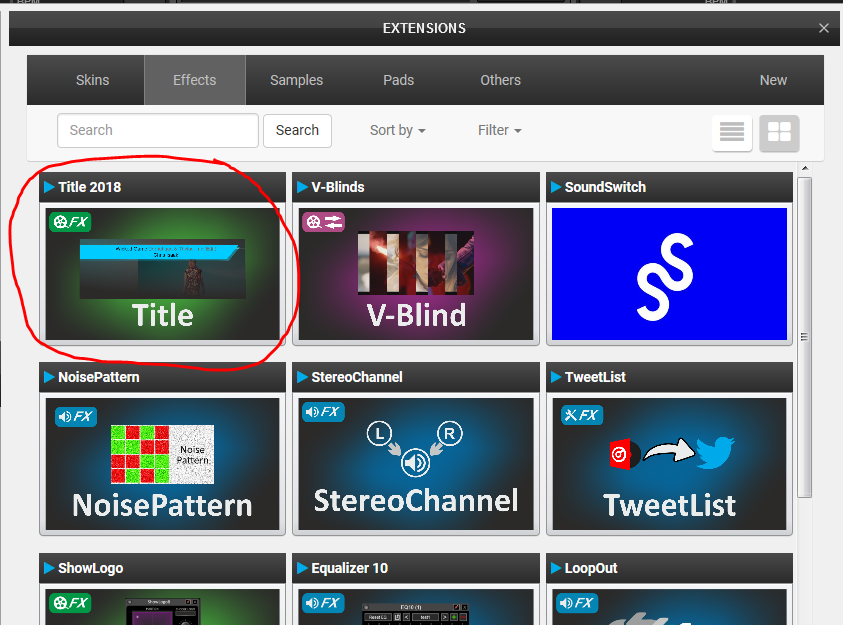Image resolution: width=843 pixels, height=625 pixels.
Task: Click the audio FX badge on Equalizer 10
Action: click(x=324, y=602)
